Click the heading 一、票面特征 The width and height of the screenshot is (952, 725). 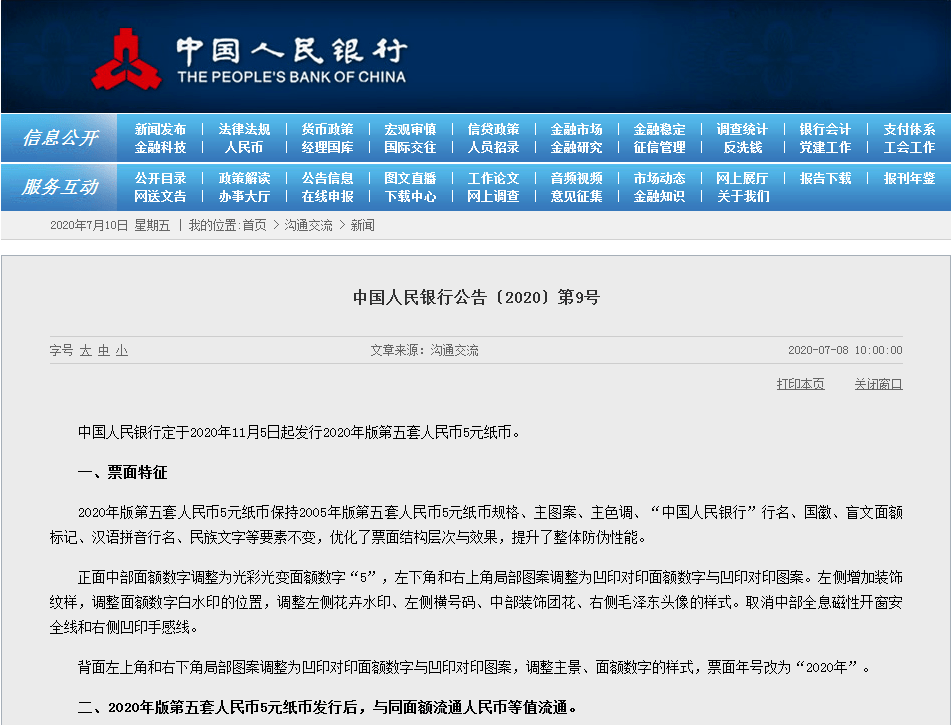point(123,472)
